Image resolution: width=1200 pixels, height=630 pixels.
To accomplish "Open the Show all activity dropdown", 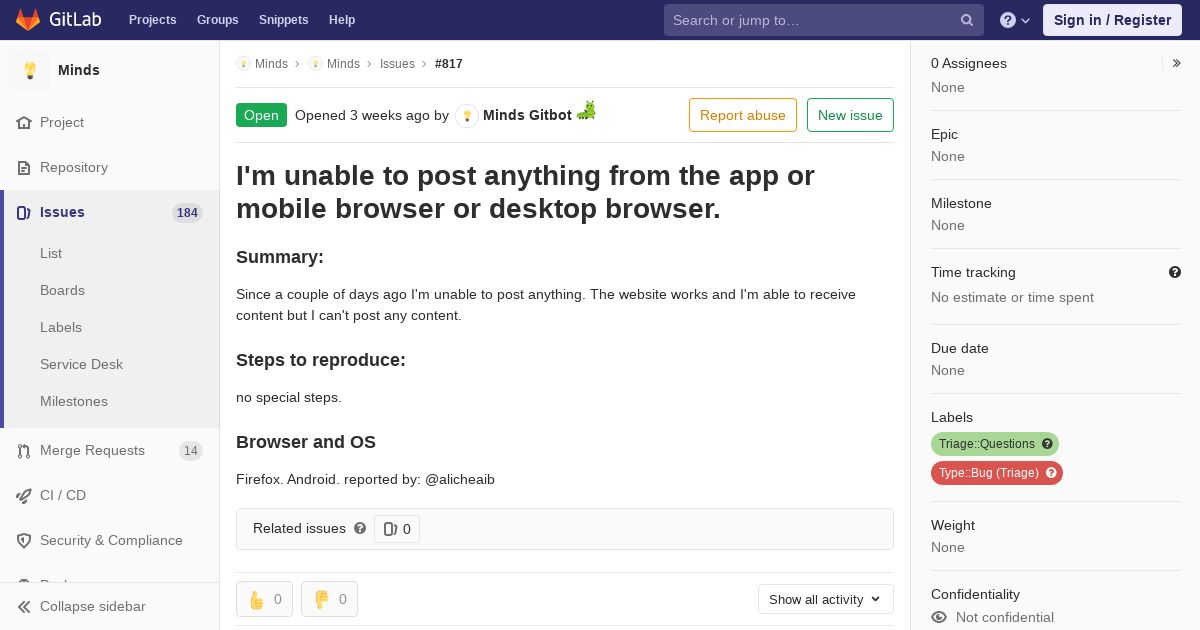I will pyautogui.click(x=826, y=599).
